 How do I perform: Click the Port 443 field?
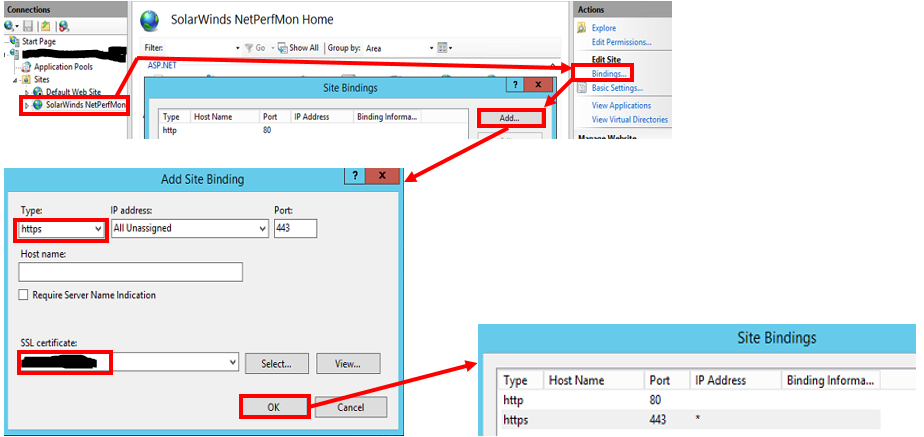point(295,229)
